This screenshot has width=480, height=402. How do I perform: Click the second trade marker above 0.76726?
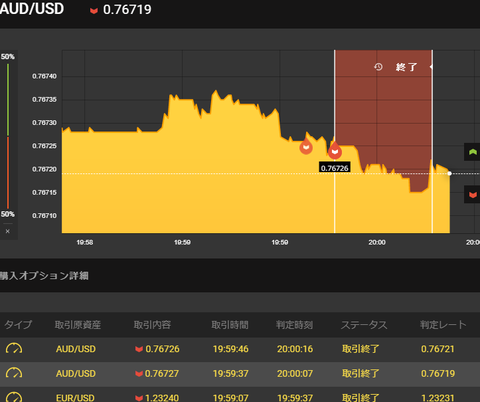pos(335,151)
